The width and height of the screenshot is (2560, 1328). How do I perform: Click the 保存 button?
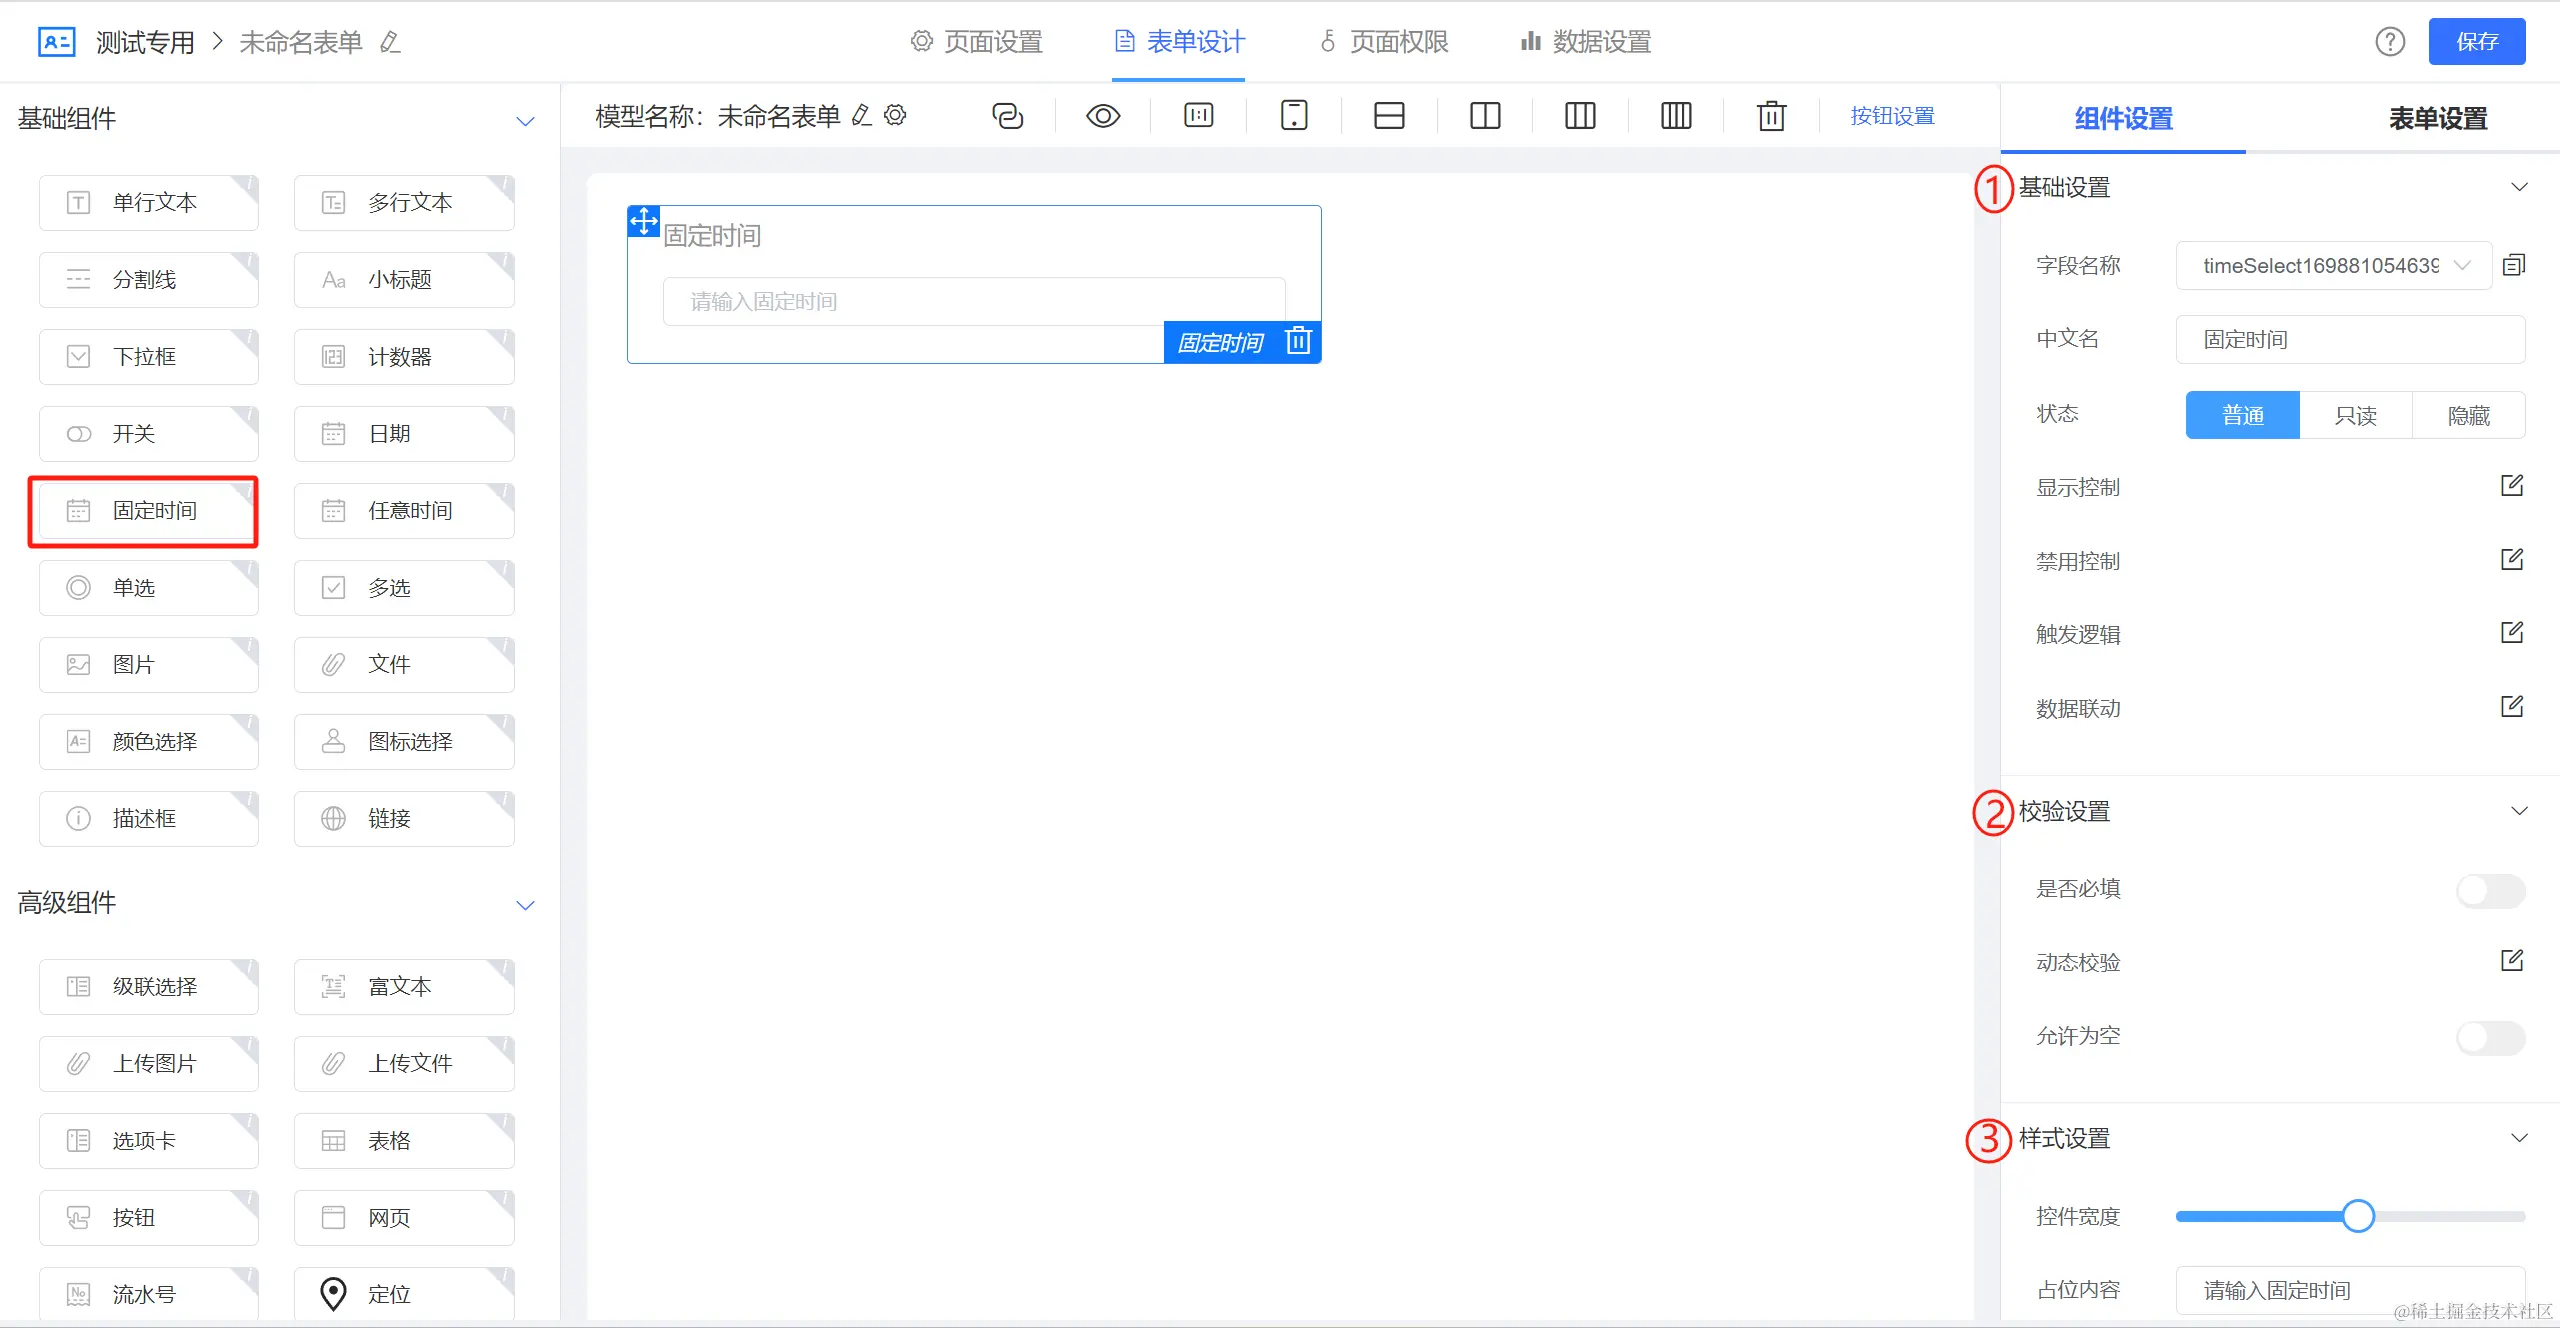(2476, 42)
